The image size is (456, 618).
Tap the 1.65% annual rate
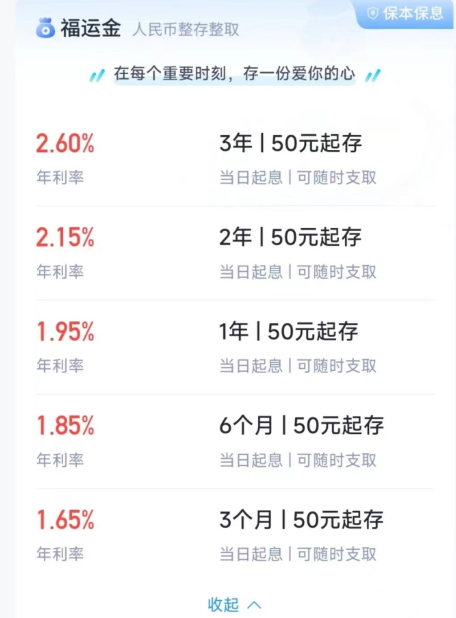pos(65,520)
